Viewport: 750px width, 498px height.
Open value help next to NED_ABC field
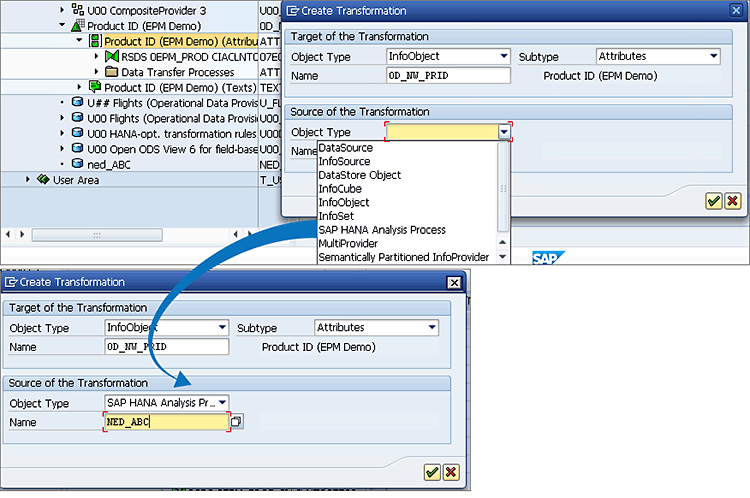pos(236,421)
